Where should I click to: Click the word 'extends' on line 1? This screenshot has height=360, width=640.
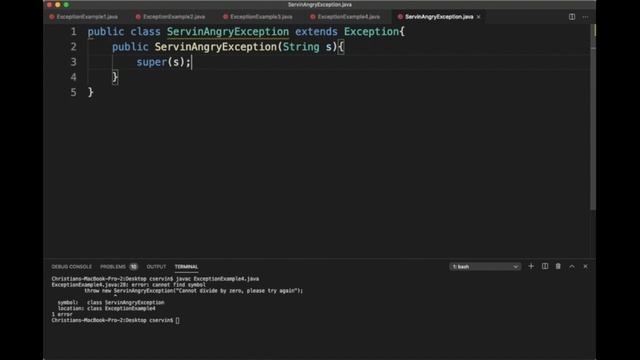(x=316, y=31)
